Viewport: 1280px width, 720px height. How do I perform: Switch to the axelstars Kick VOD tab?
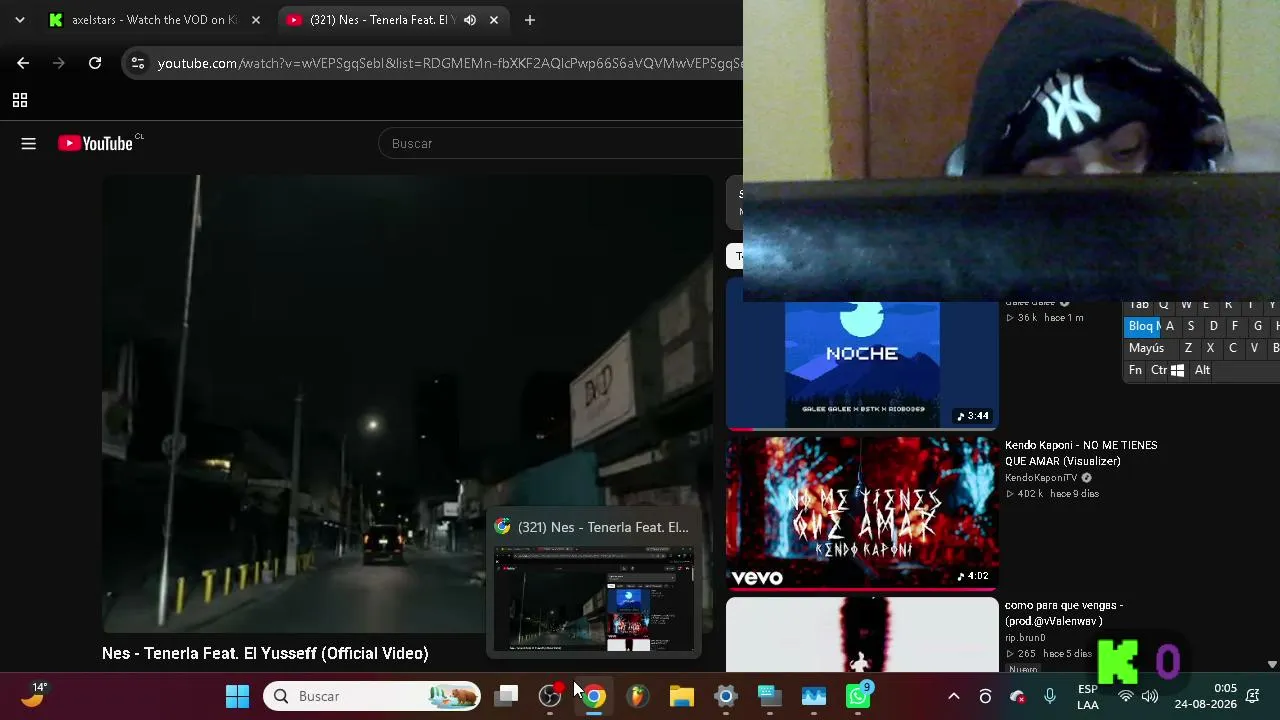[x=155, y=20]
